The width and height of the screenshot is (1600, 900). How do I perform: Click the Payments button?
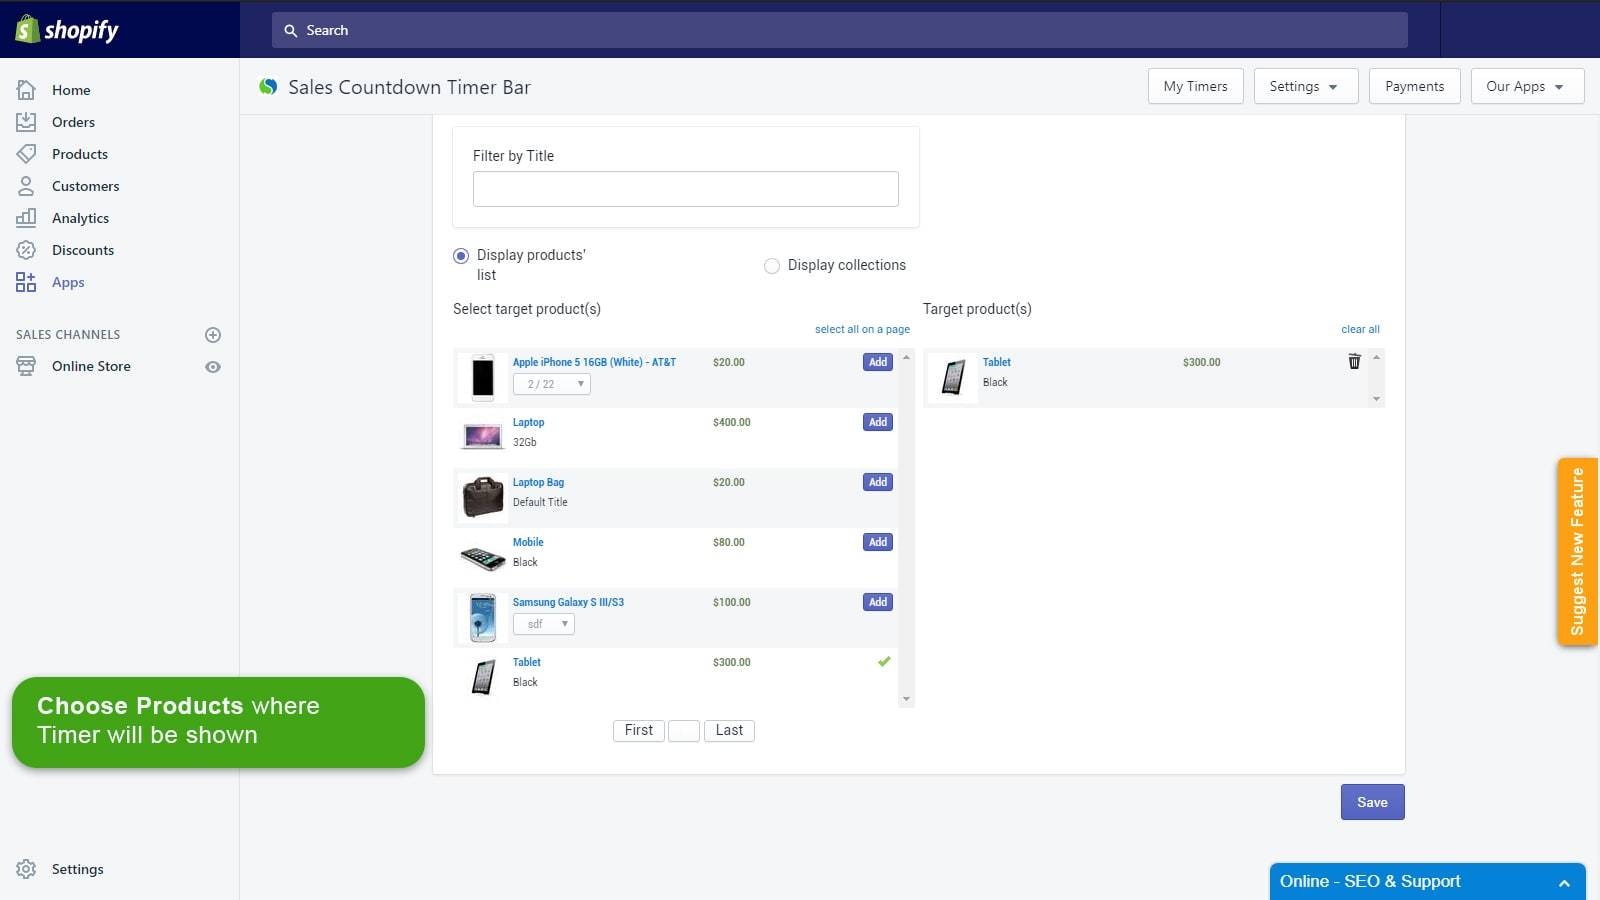[1414, 86]
